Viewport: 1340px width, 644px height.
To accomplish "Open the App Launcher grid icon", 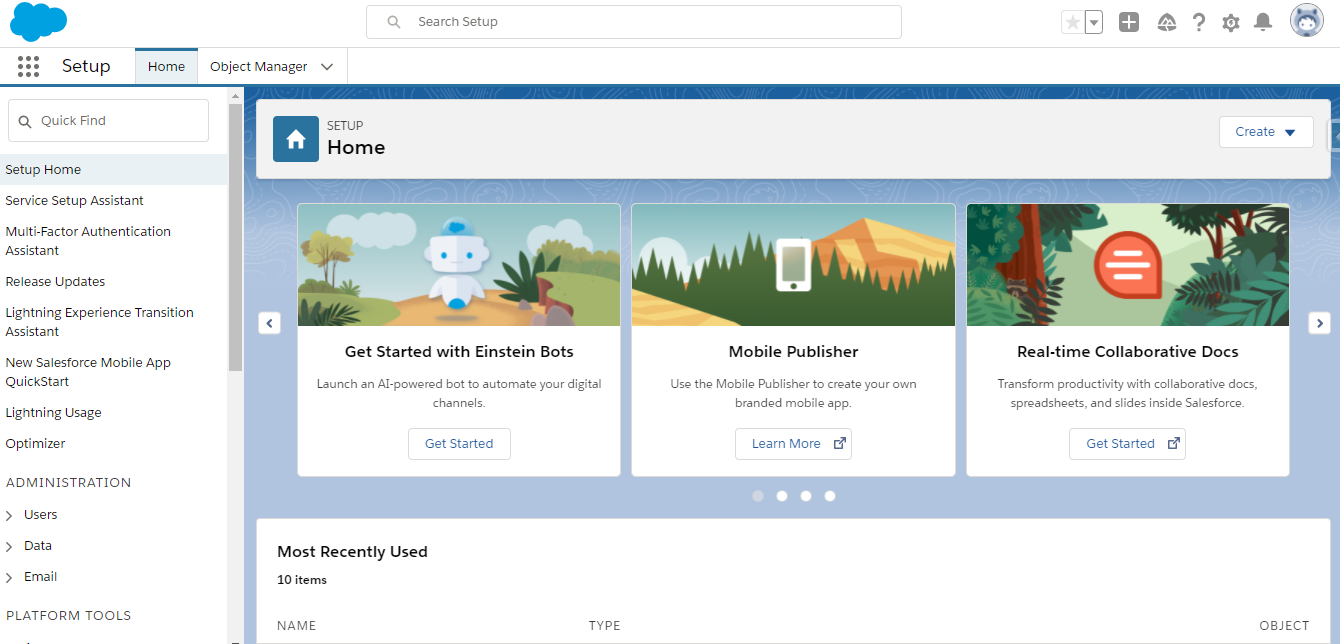I will [28, 66].
